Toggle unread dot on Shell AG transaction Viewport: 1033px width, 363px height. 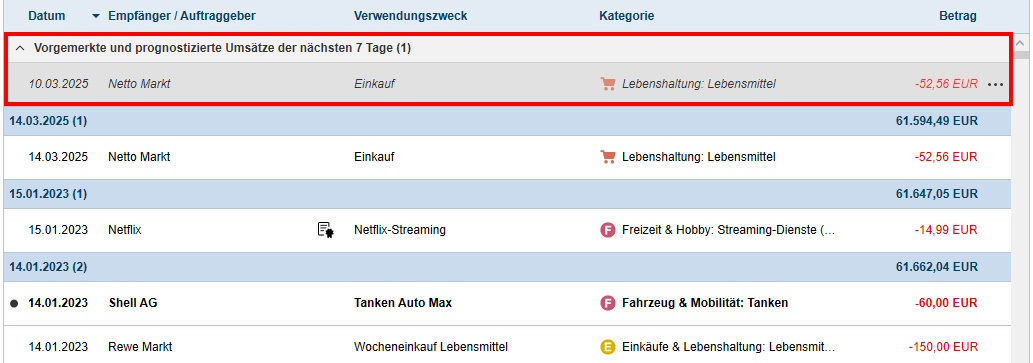coord(14,304)
